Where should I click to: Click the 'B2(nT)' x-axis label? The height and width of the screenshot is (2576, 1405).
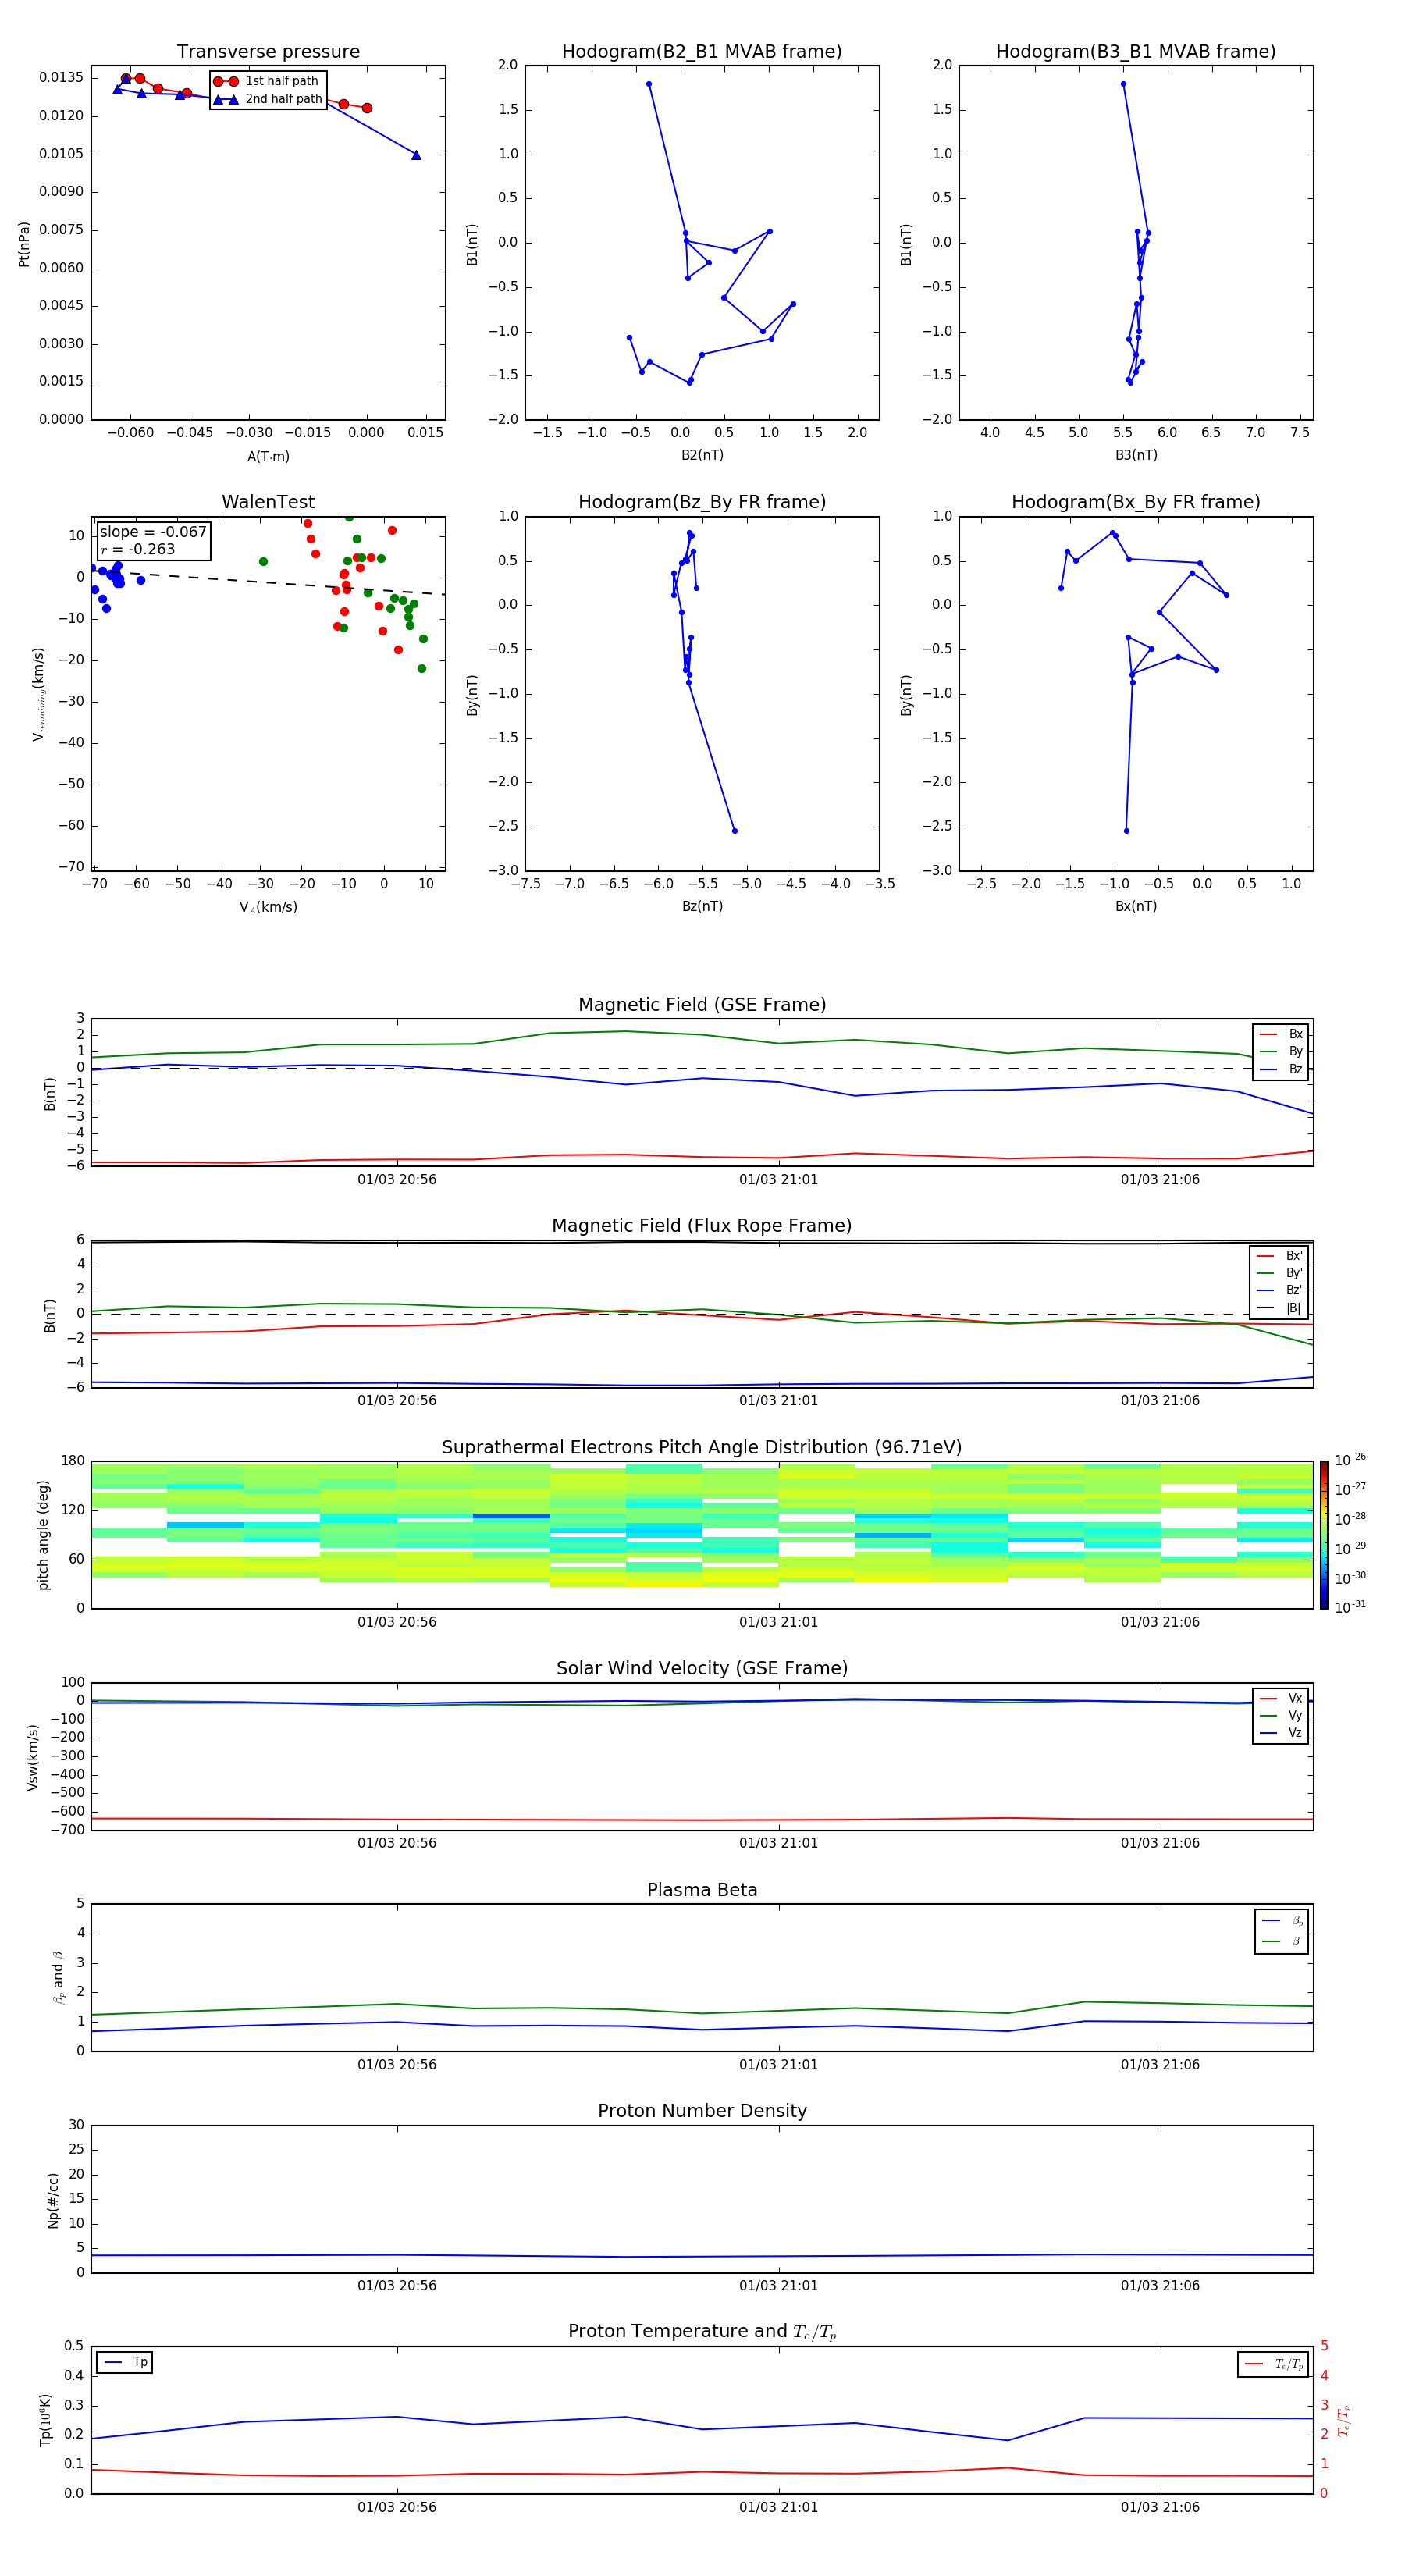tap(702, 455)
